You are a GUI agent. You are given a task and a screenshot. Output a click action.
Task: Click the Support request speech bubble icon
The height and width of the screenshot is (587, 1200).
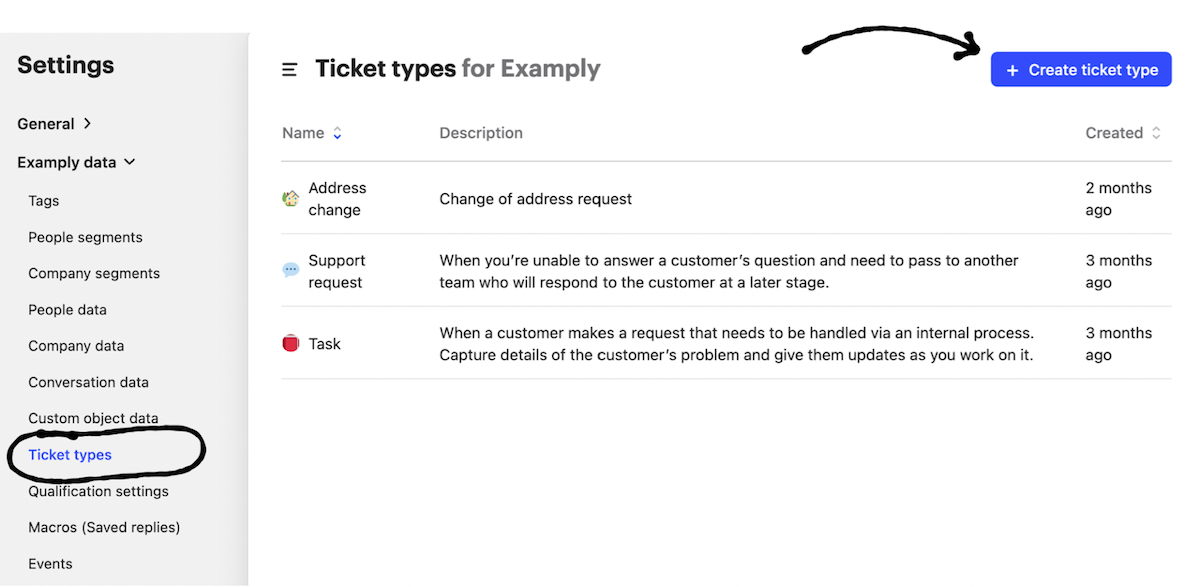coord(291,271)
